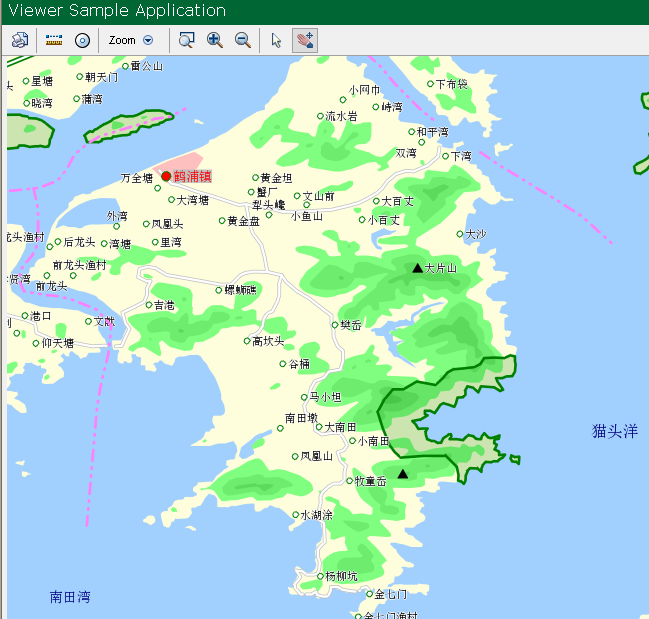Select the zoom rectangle tool
The width and height of the screenshot is (649, 619).
pos(186,40)
